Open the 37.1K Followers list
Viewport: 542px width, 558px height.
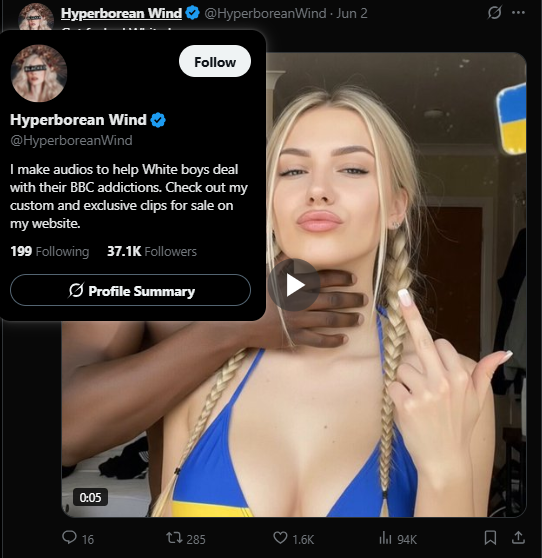[x=152, y=251]
